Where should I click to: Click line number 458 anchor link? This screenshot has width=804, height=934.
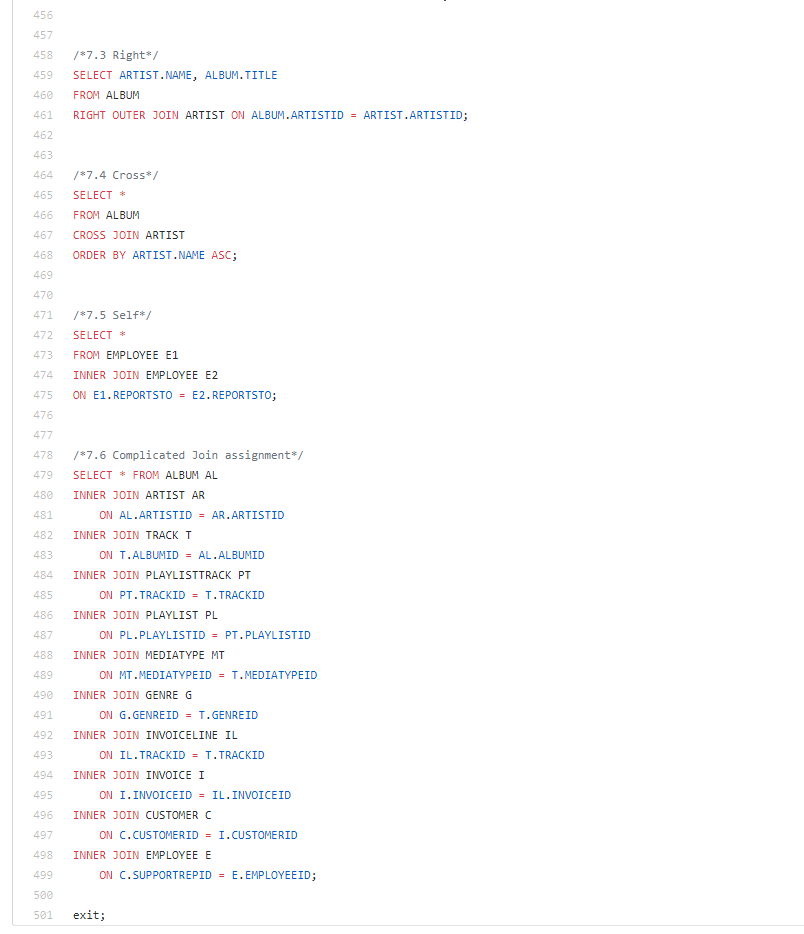(x=43, y=55)
